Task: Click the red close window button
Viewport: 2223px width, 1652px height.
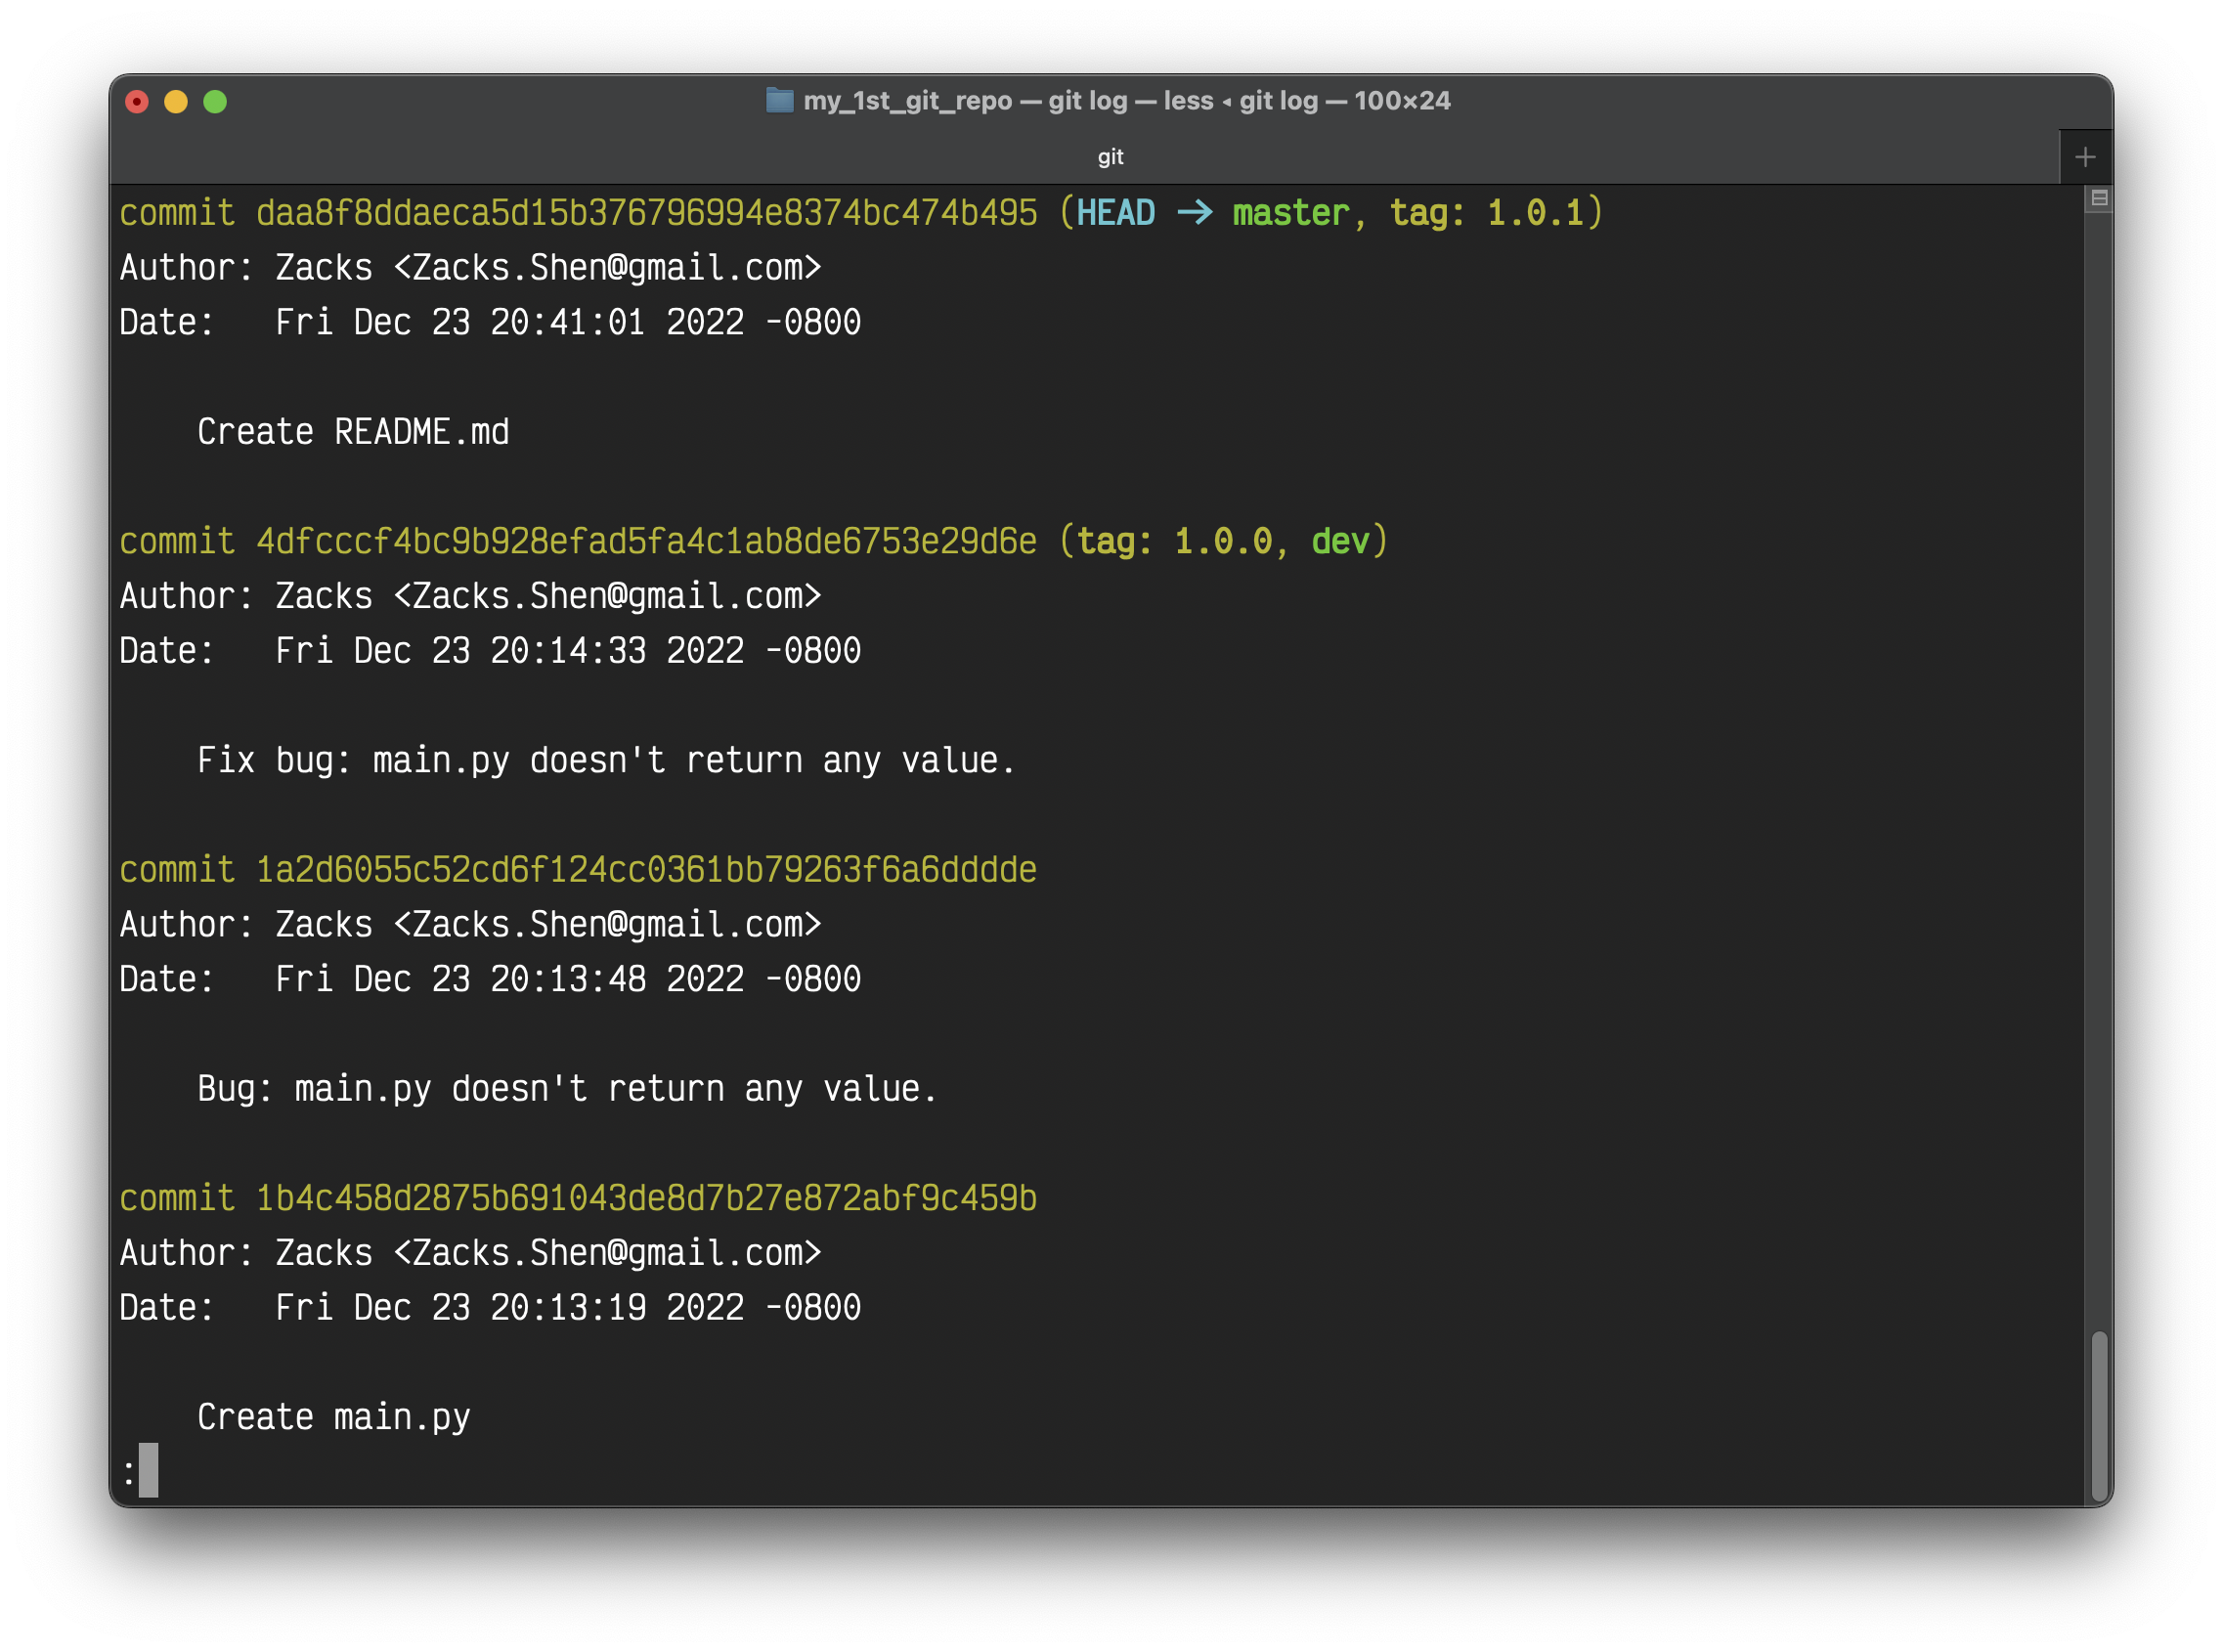Action: coord(137,102)
